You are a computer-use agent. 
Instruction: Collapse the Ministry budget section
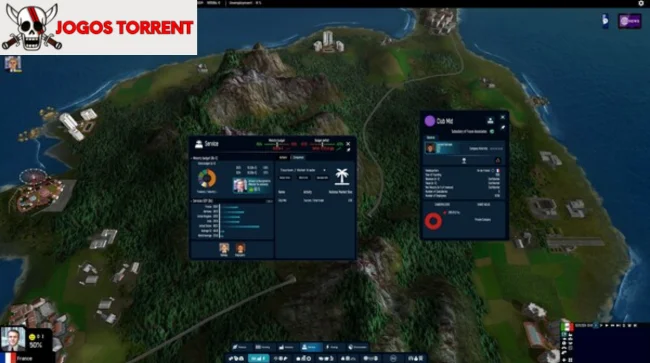(x=206, y=158)
